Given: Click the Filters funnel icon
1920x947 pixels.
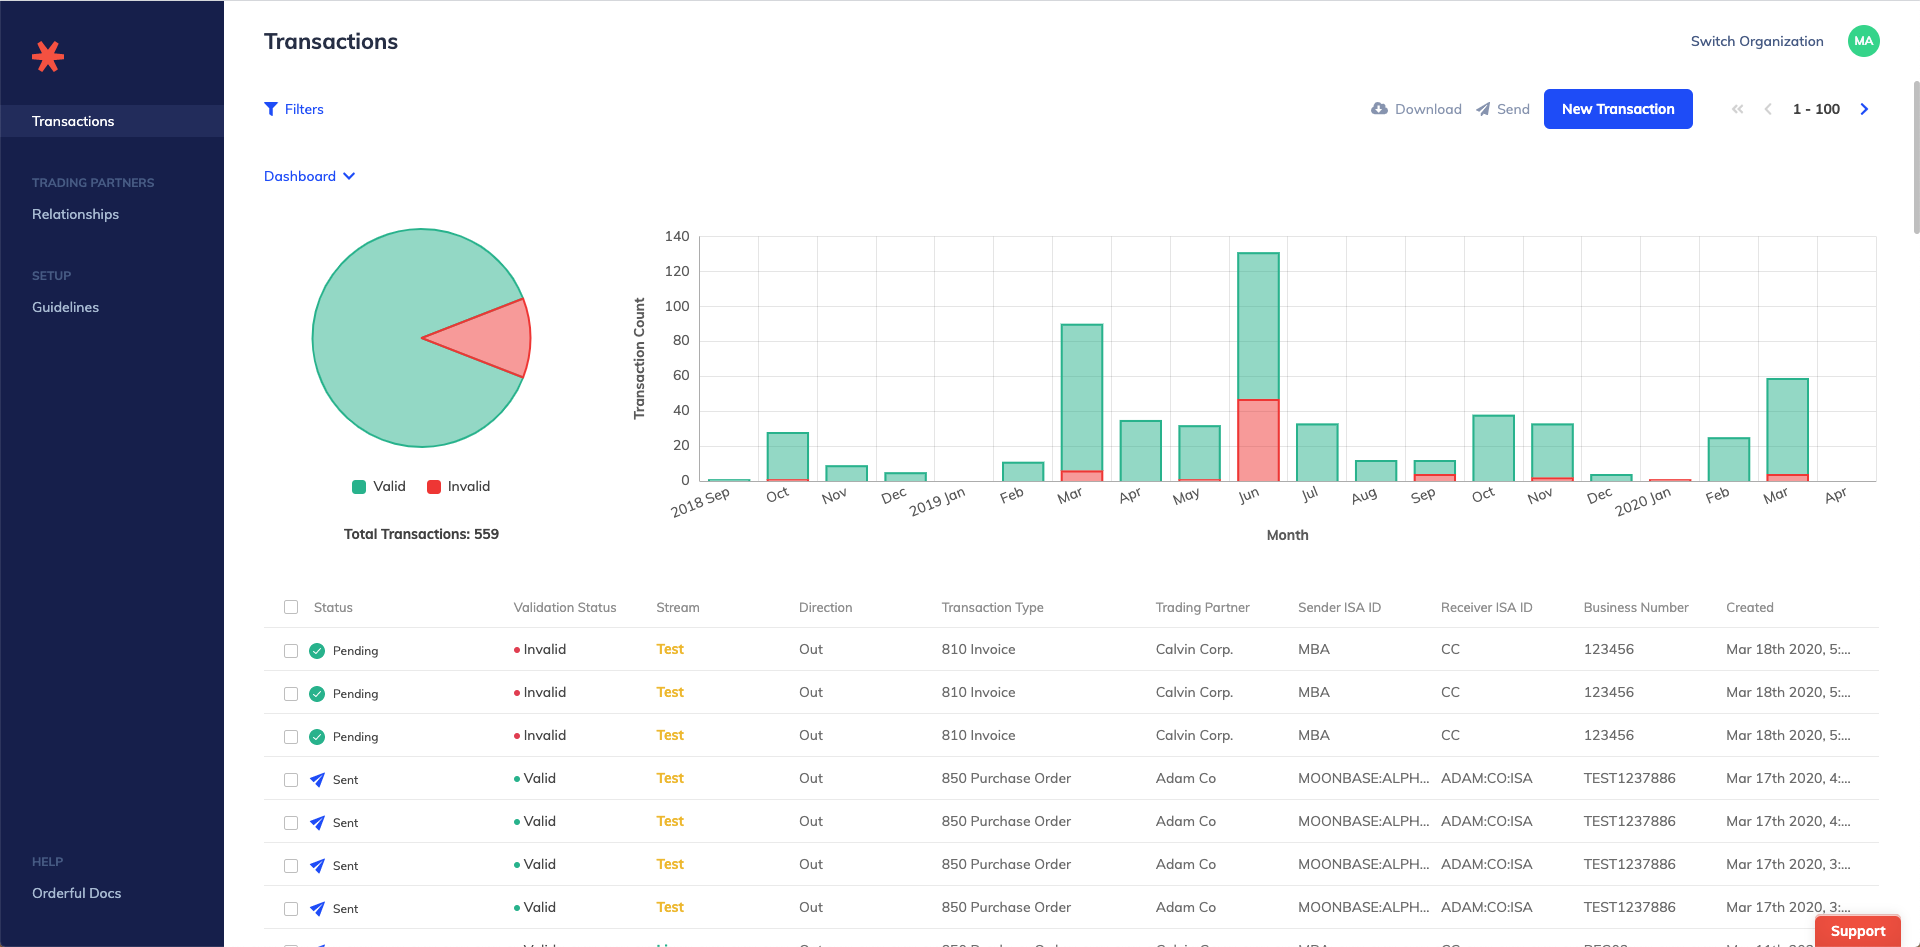Looking at the screenshot, I should click(271, 109).
